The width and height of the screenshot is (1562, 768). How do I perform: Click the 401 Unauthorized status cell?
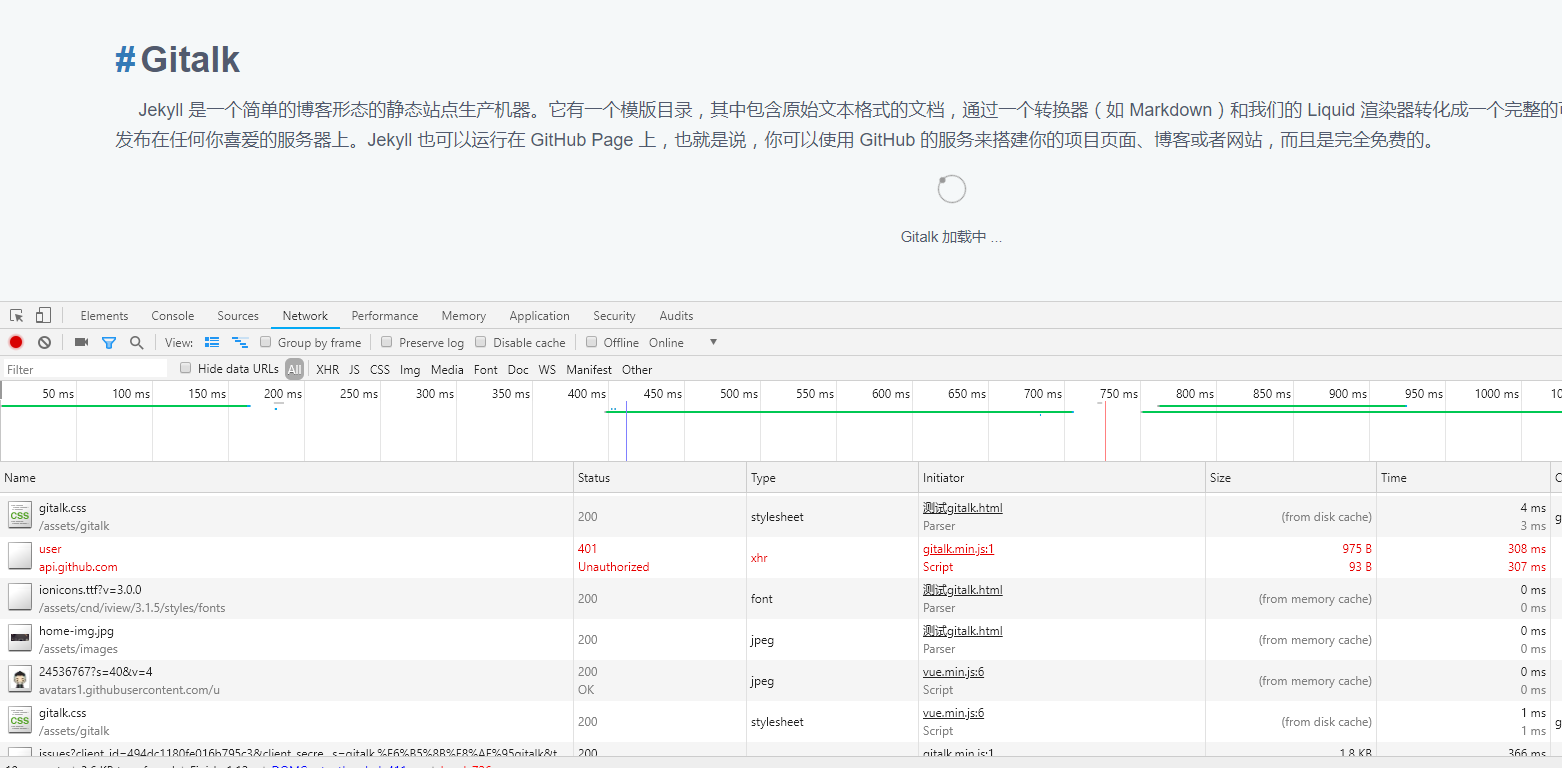[660, 558]
